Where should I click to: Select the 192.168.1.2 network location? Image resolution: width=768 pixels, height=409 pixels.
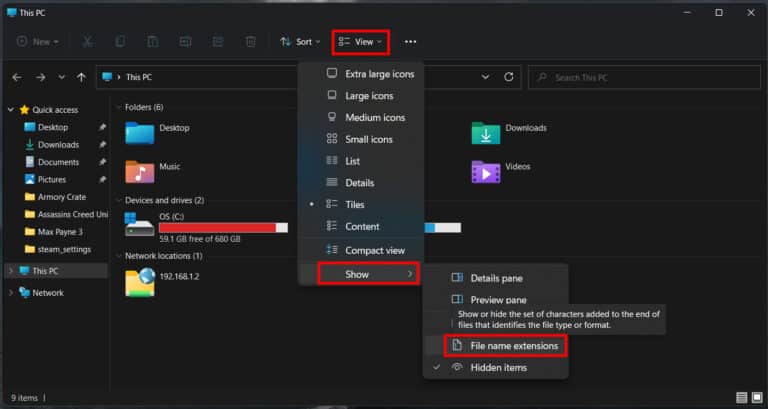[x=162, y=282]
